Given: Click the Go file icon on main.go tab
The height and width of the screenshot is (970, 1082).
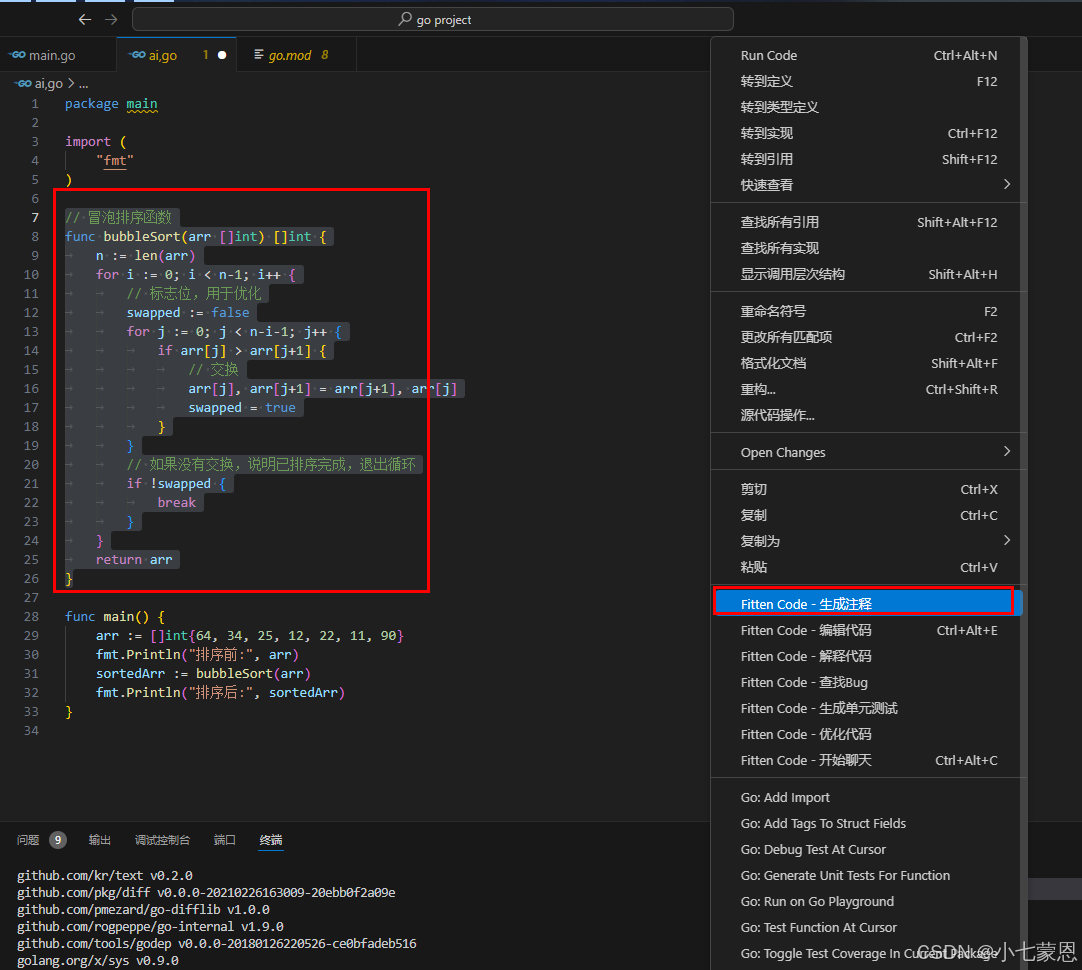Looking at the screenshot, I should (x=17, y=55).
